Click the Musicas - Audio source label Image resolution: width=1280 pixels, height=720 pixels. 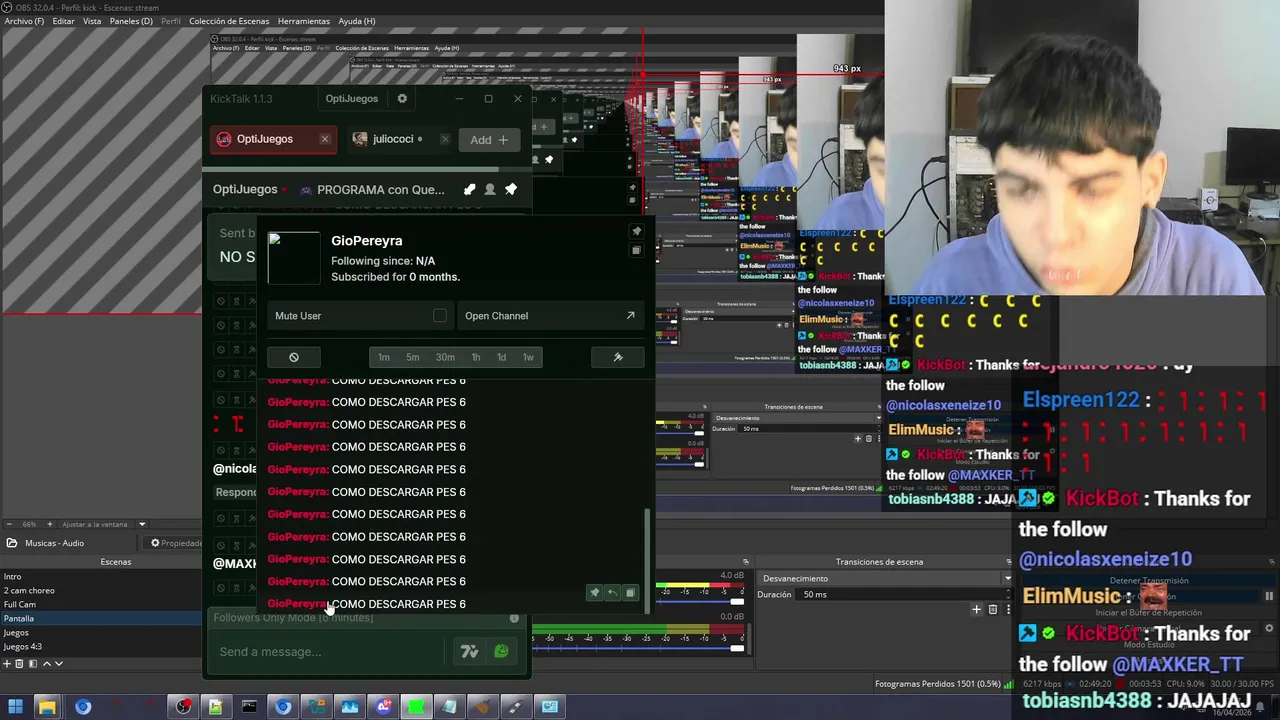click(54, 543)
